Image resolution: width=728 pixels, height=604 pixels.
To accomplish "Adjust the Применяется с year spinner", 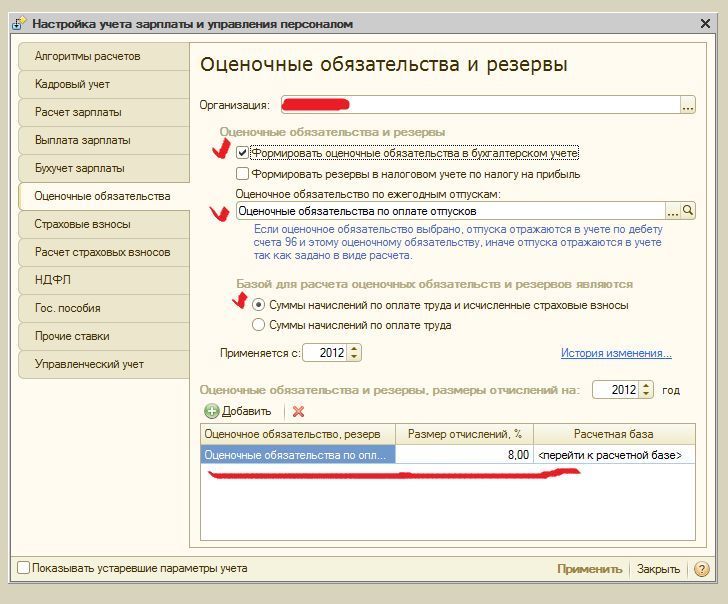I will 355,353.
